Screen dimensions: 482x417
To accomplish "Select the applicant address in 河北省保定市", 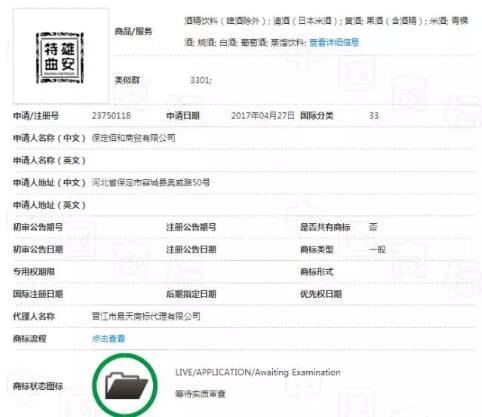I will 151,183.
